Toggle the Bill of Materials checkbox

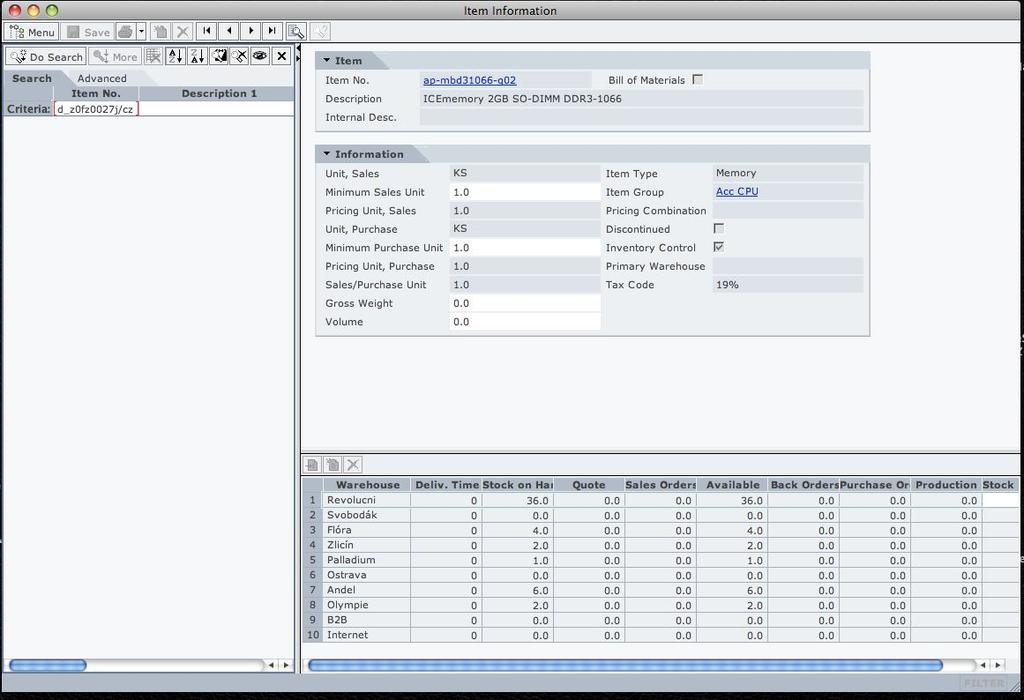coord(697,80)
